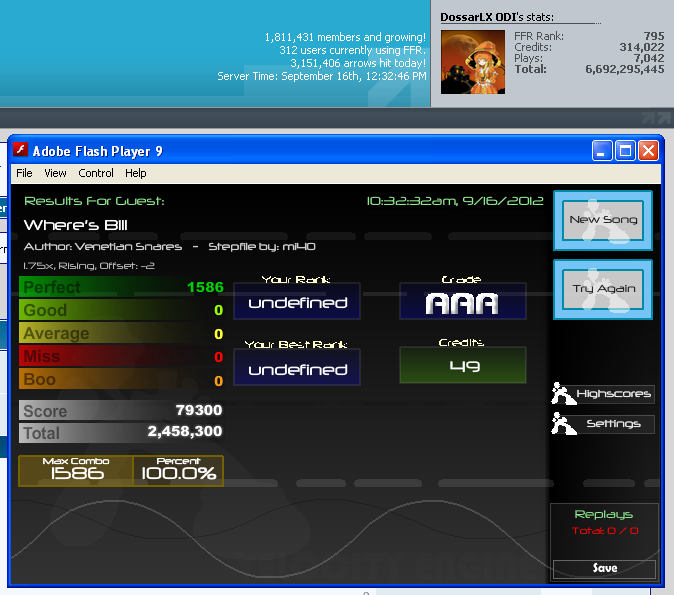
Task: Open the Control menu
Action: [x=96, y=173]
